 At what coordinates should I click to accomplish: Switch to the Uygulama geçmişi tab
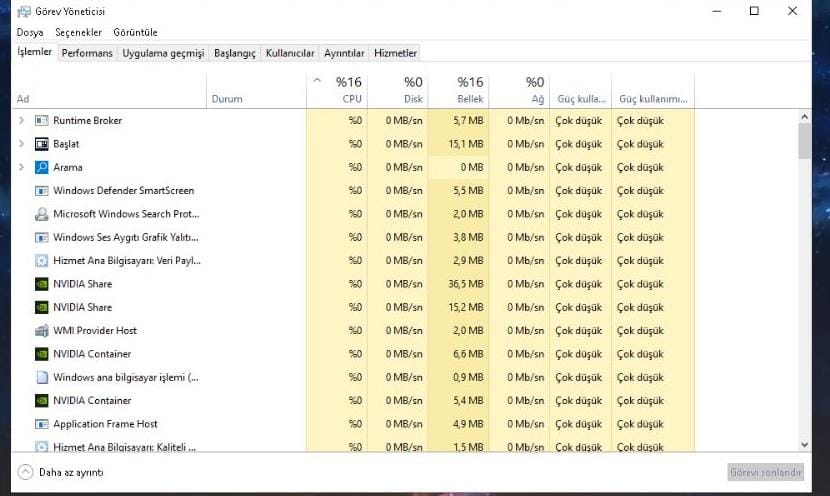pyautogui.click(x=163, y=53)
